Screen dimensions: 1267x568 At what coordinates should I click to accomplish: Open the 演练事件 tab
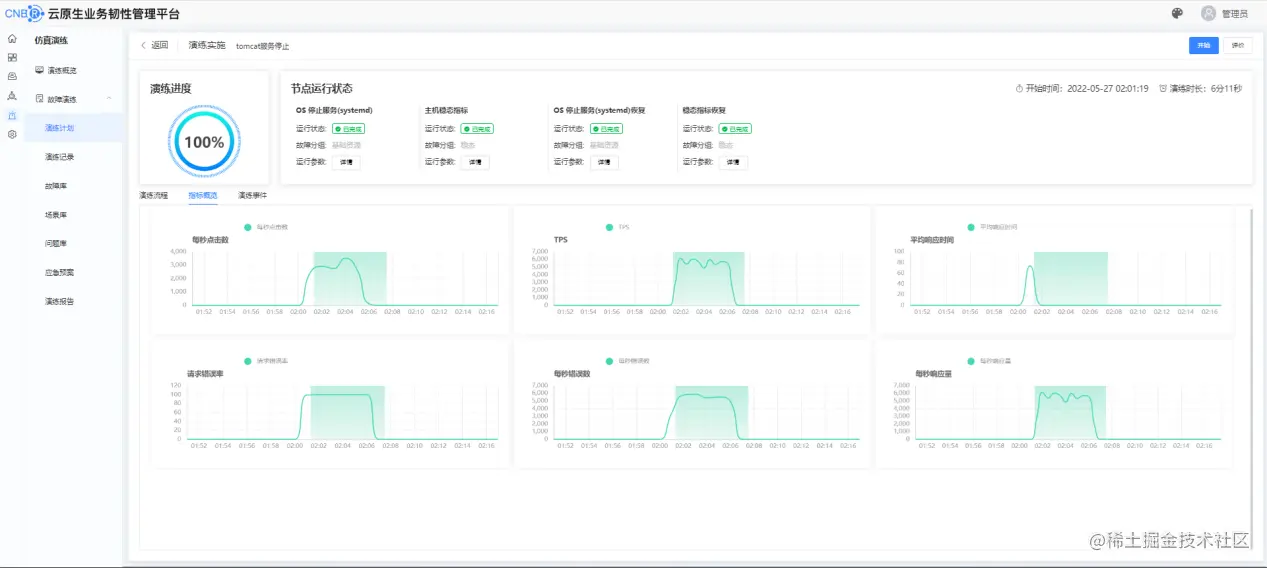(252, 195)
